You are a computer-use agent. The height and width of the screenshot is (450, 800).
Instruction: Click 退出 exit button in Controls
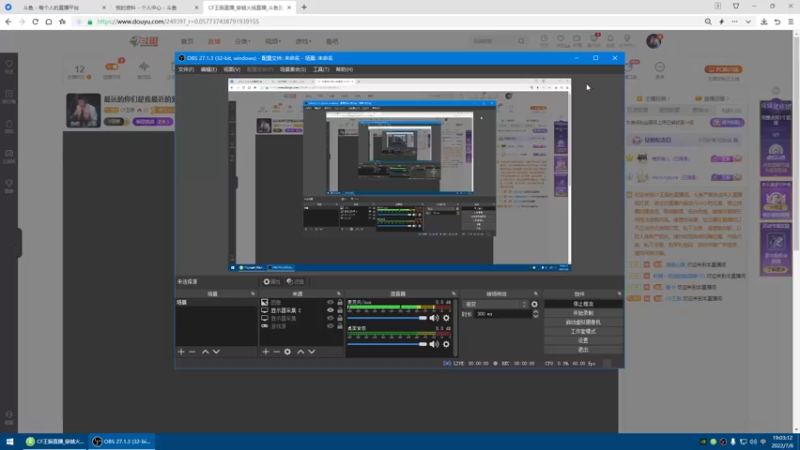coord(583,350)
